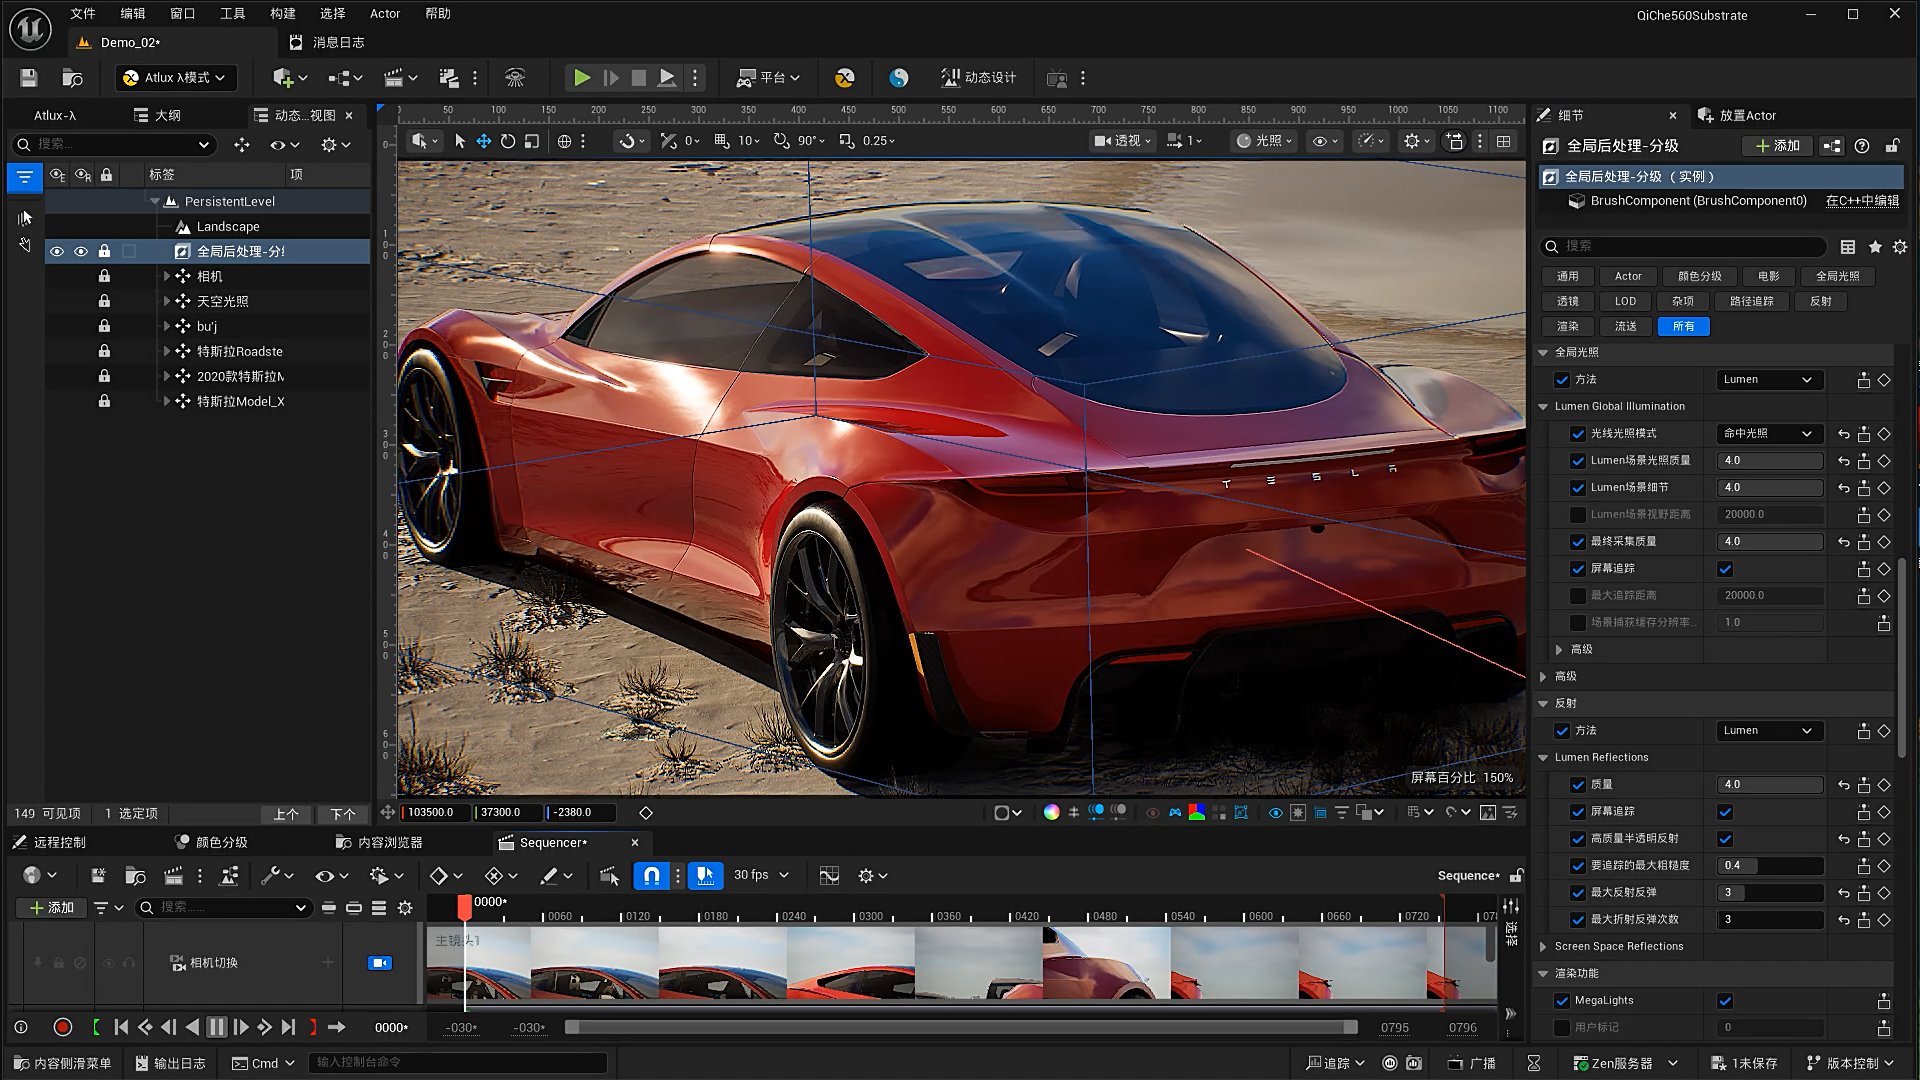Open the 构建 menu
This screenshot has height=1080, width=1920.
pyautogui.click(x=283, y=14)
